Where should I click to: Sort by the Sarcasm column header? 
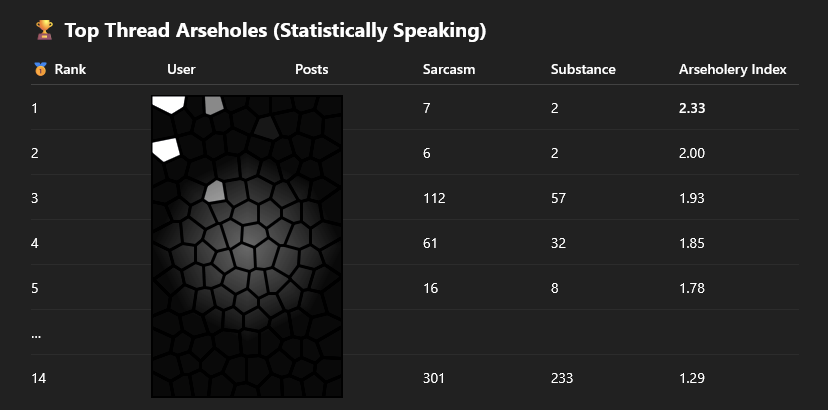click(449, 70)
